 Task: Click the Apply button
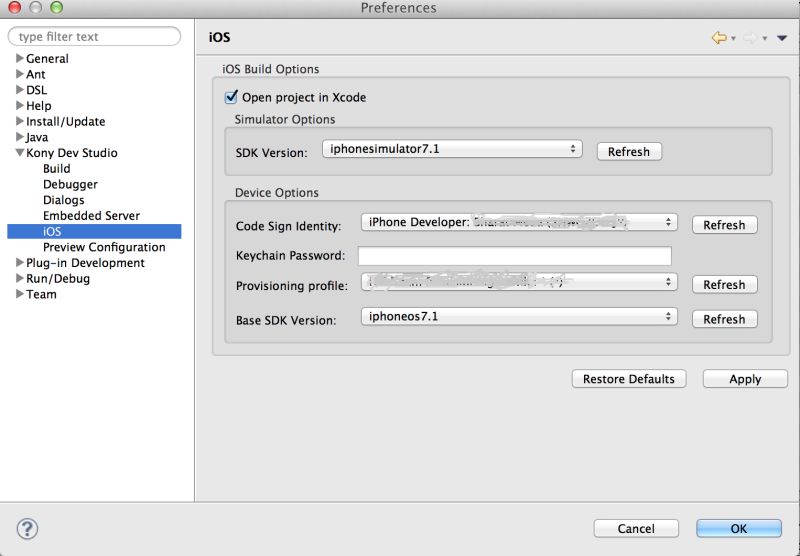[745, 379]
